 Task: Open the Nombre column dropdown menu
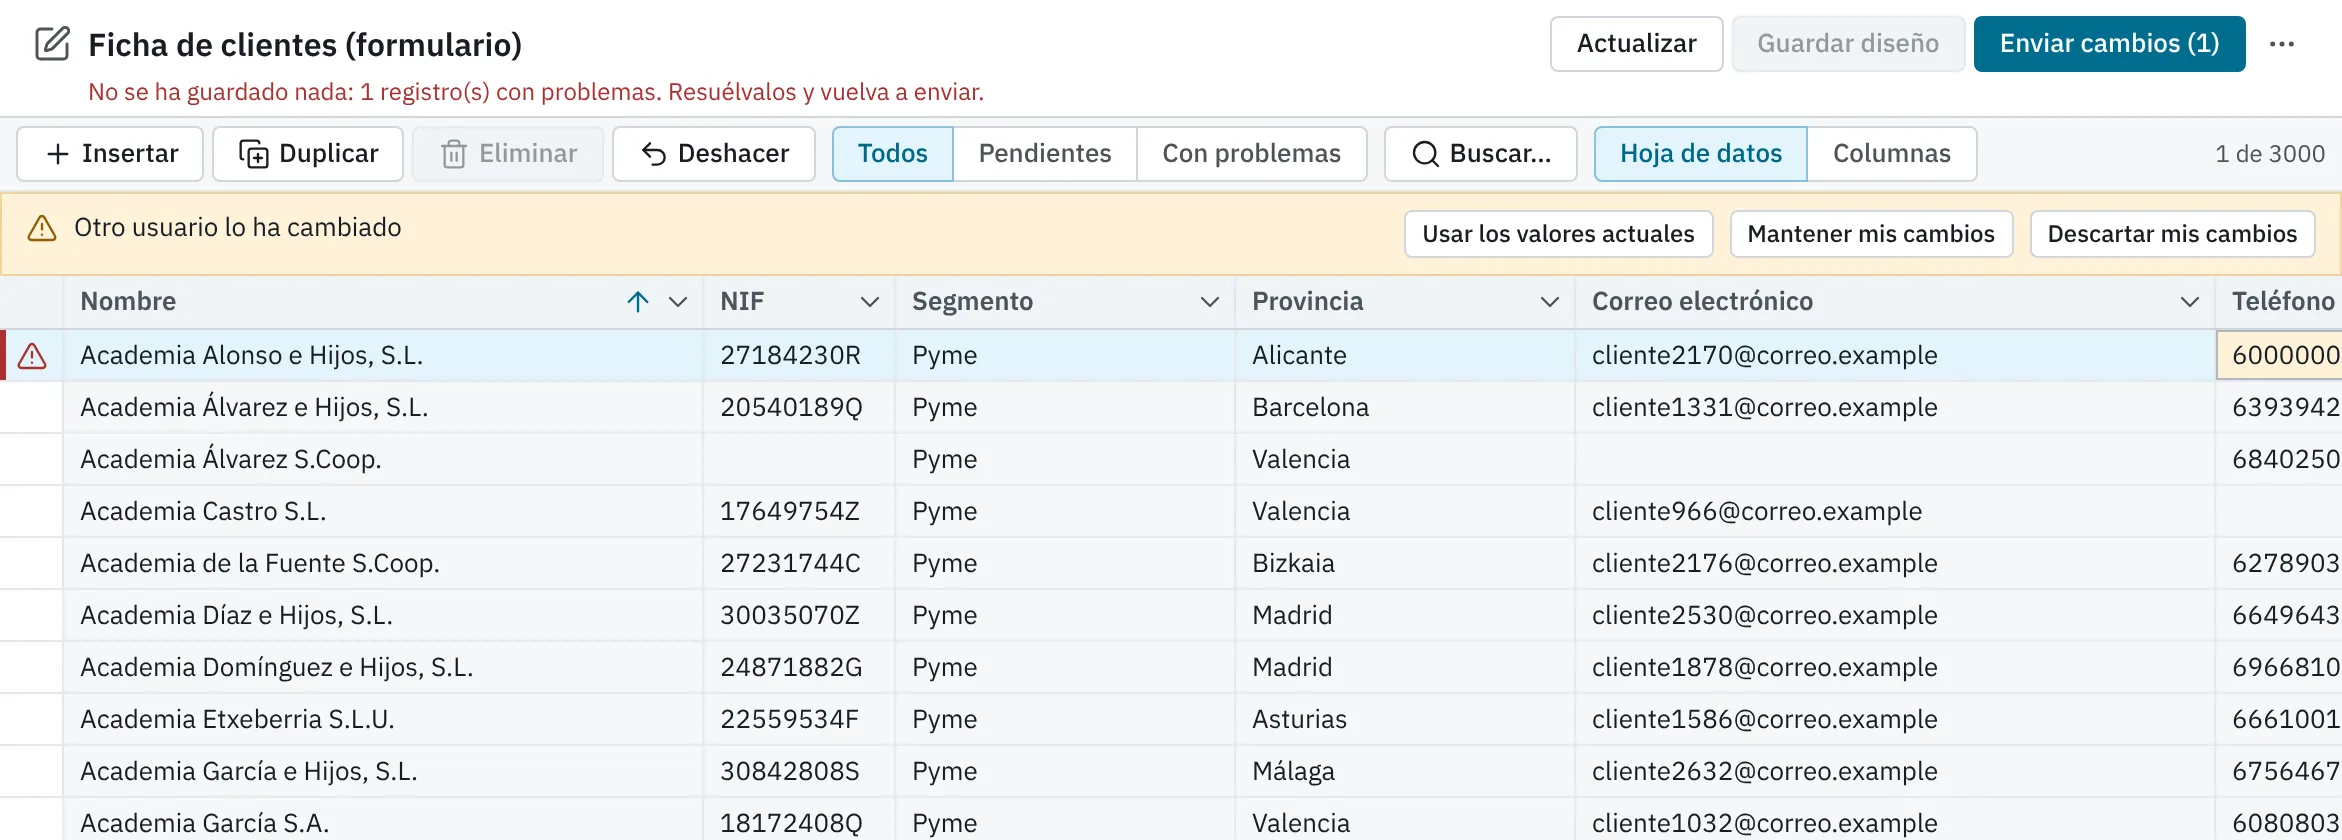[x=678, y=302]
